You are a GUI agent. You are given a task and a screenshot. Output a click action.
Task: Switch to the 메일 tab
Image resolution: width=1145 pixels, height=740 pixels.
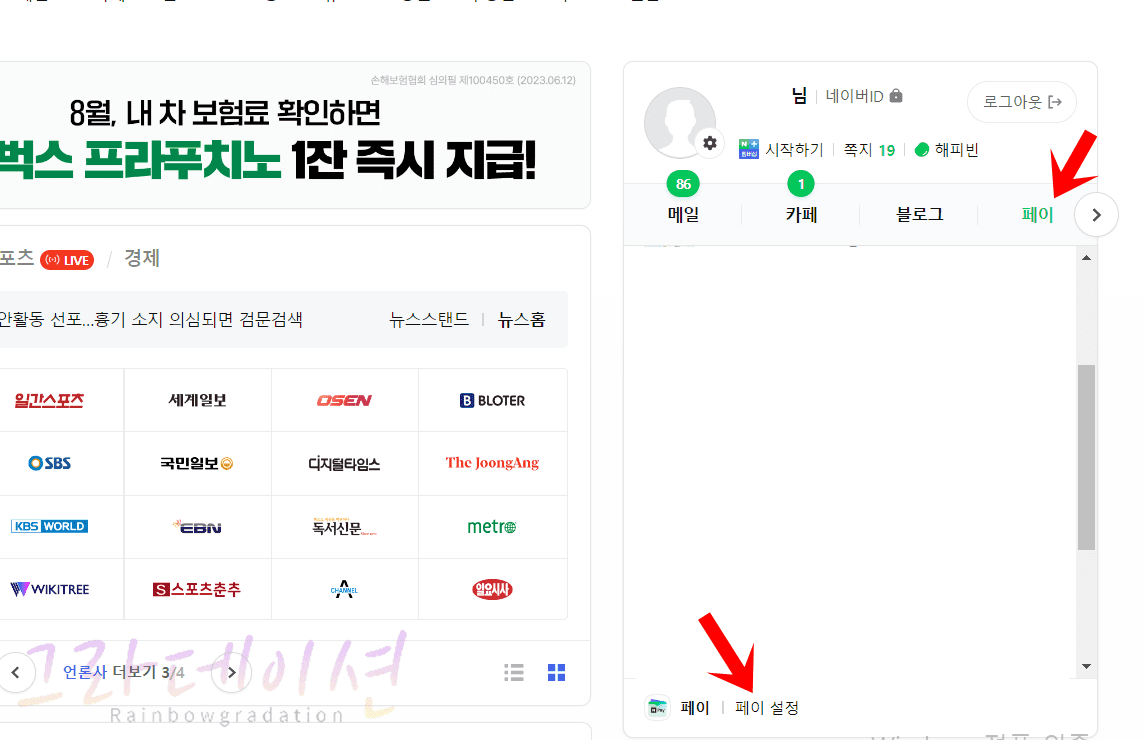[683, 214]
